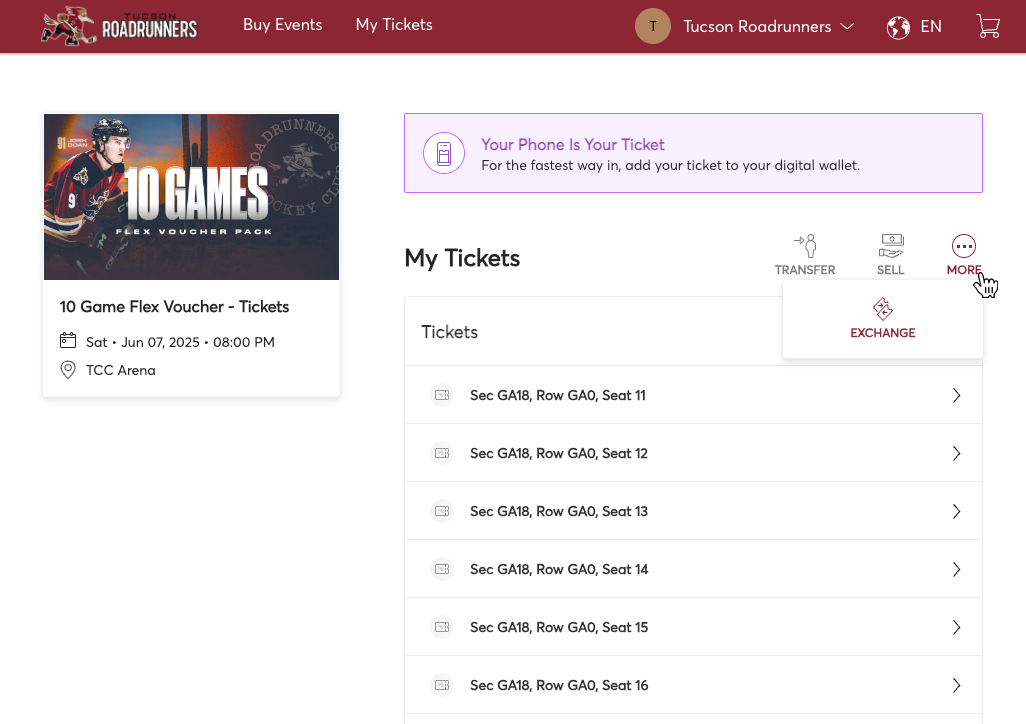Click the TCC Arena venue text
Screen dimensions: 1026x724
pyautogui.click(x=120, y=370)
